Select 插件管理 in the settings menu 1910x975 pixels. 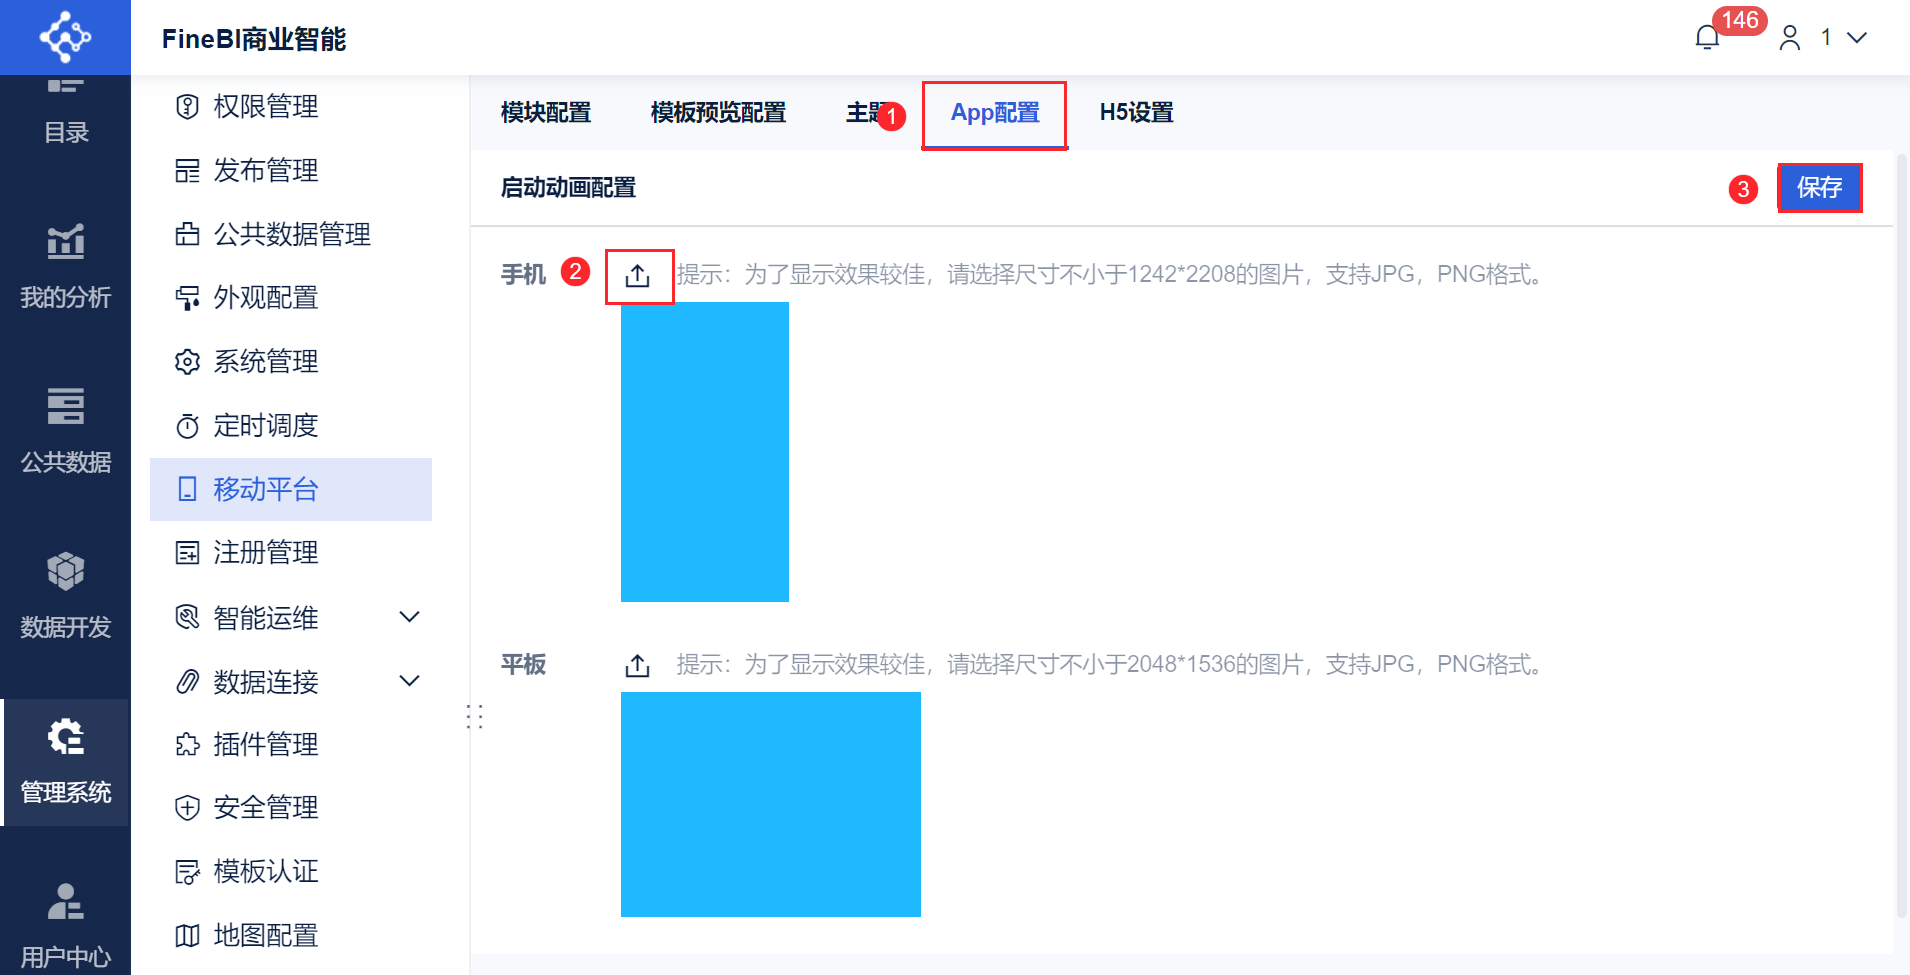pyautogui.click(x=265, y=744)
